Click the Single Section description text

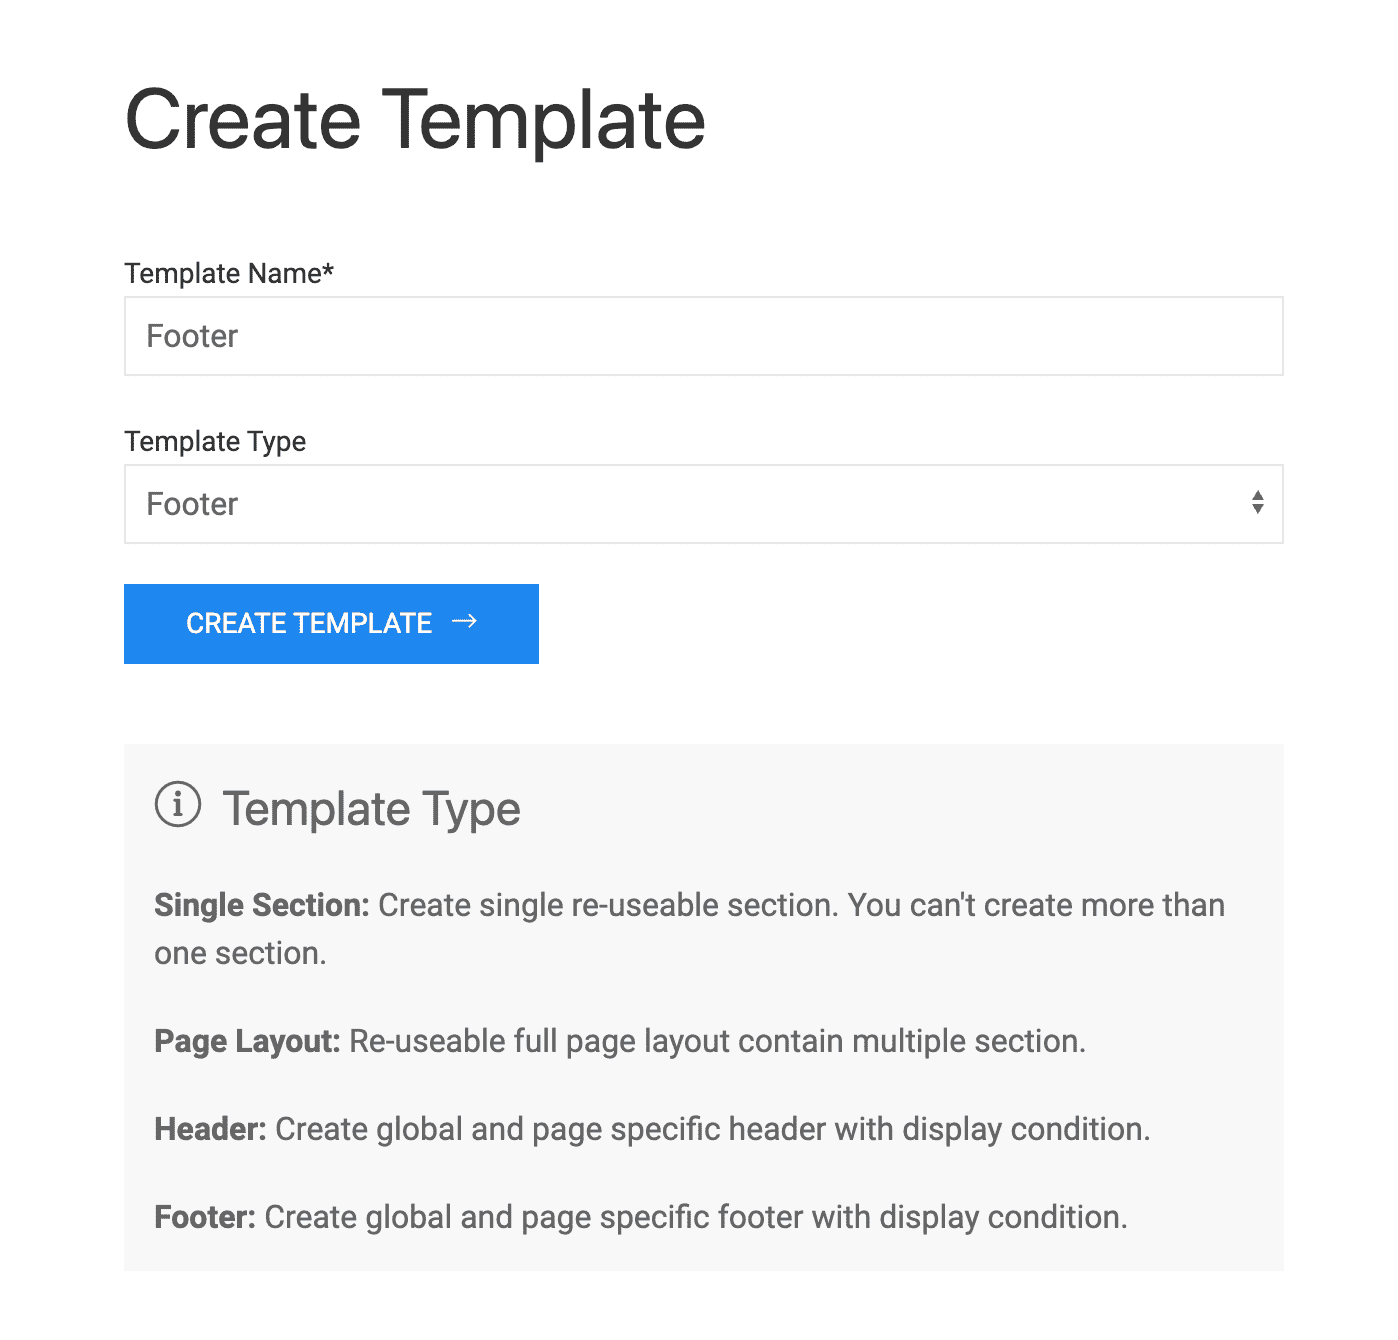click(x=688, y=928)
